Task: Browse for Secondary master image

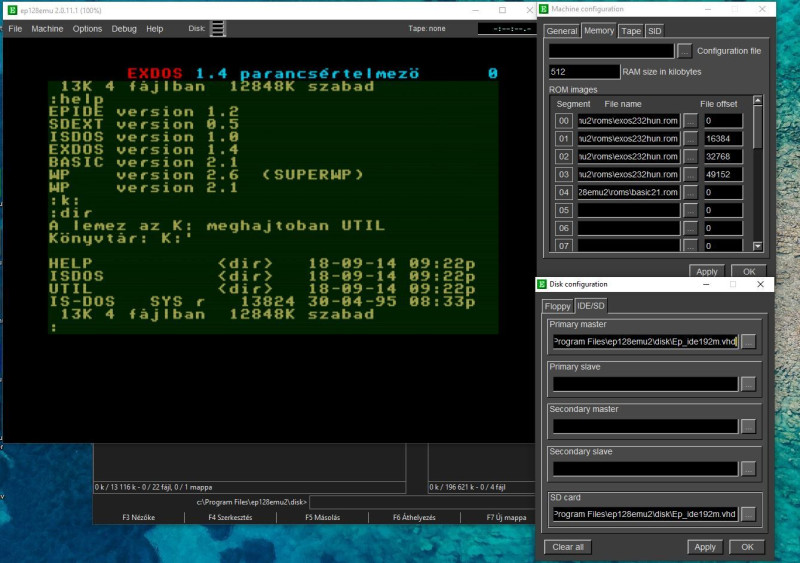Action: tap(748, 426)
